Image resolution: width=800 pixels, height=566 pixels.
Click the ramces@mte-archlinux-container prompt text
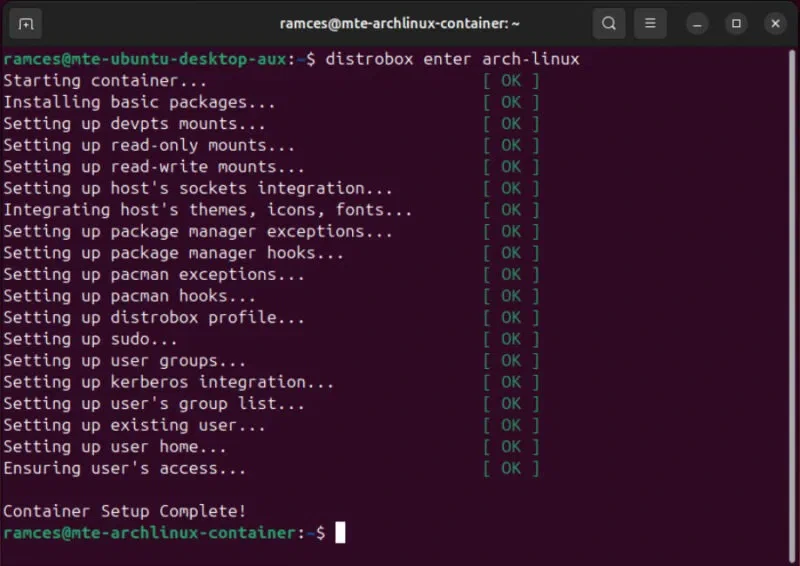click(x=150, y=533)
